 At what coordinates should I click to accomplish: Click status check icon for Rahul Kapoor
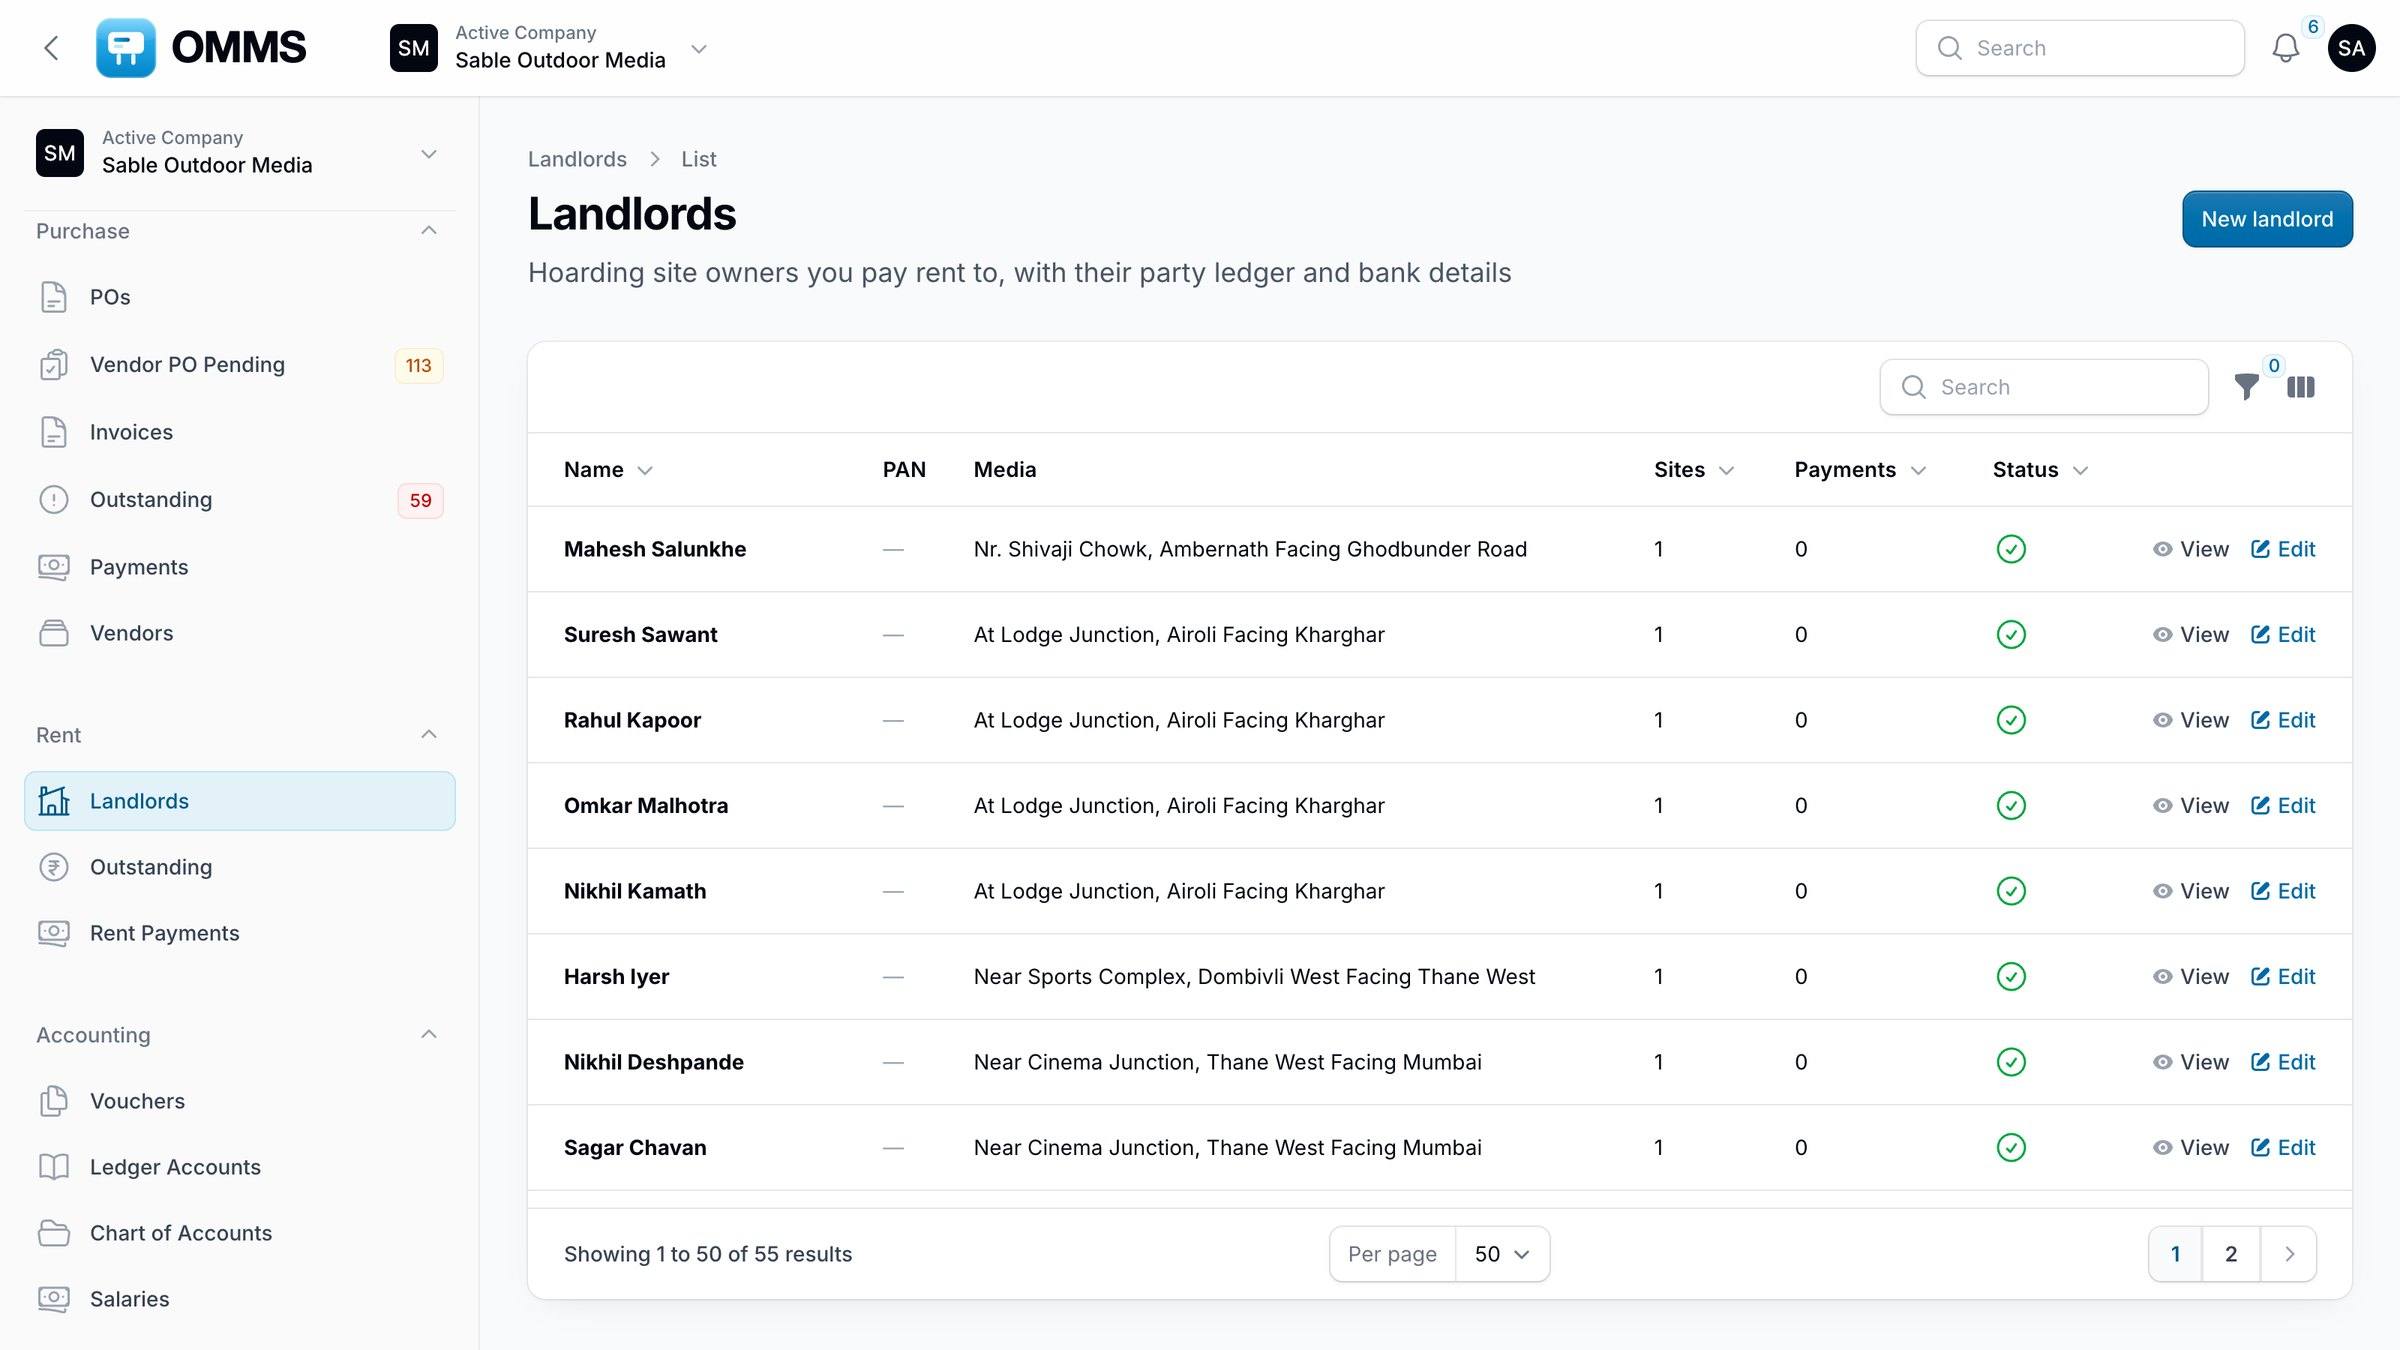pos(2011,720)
